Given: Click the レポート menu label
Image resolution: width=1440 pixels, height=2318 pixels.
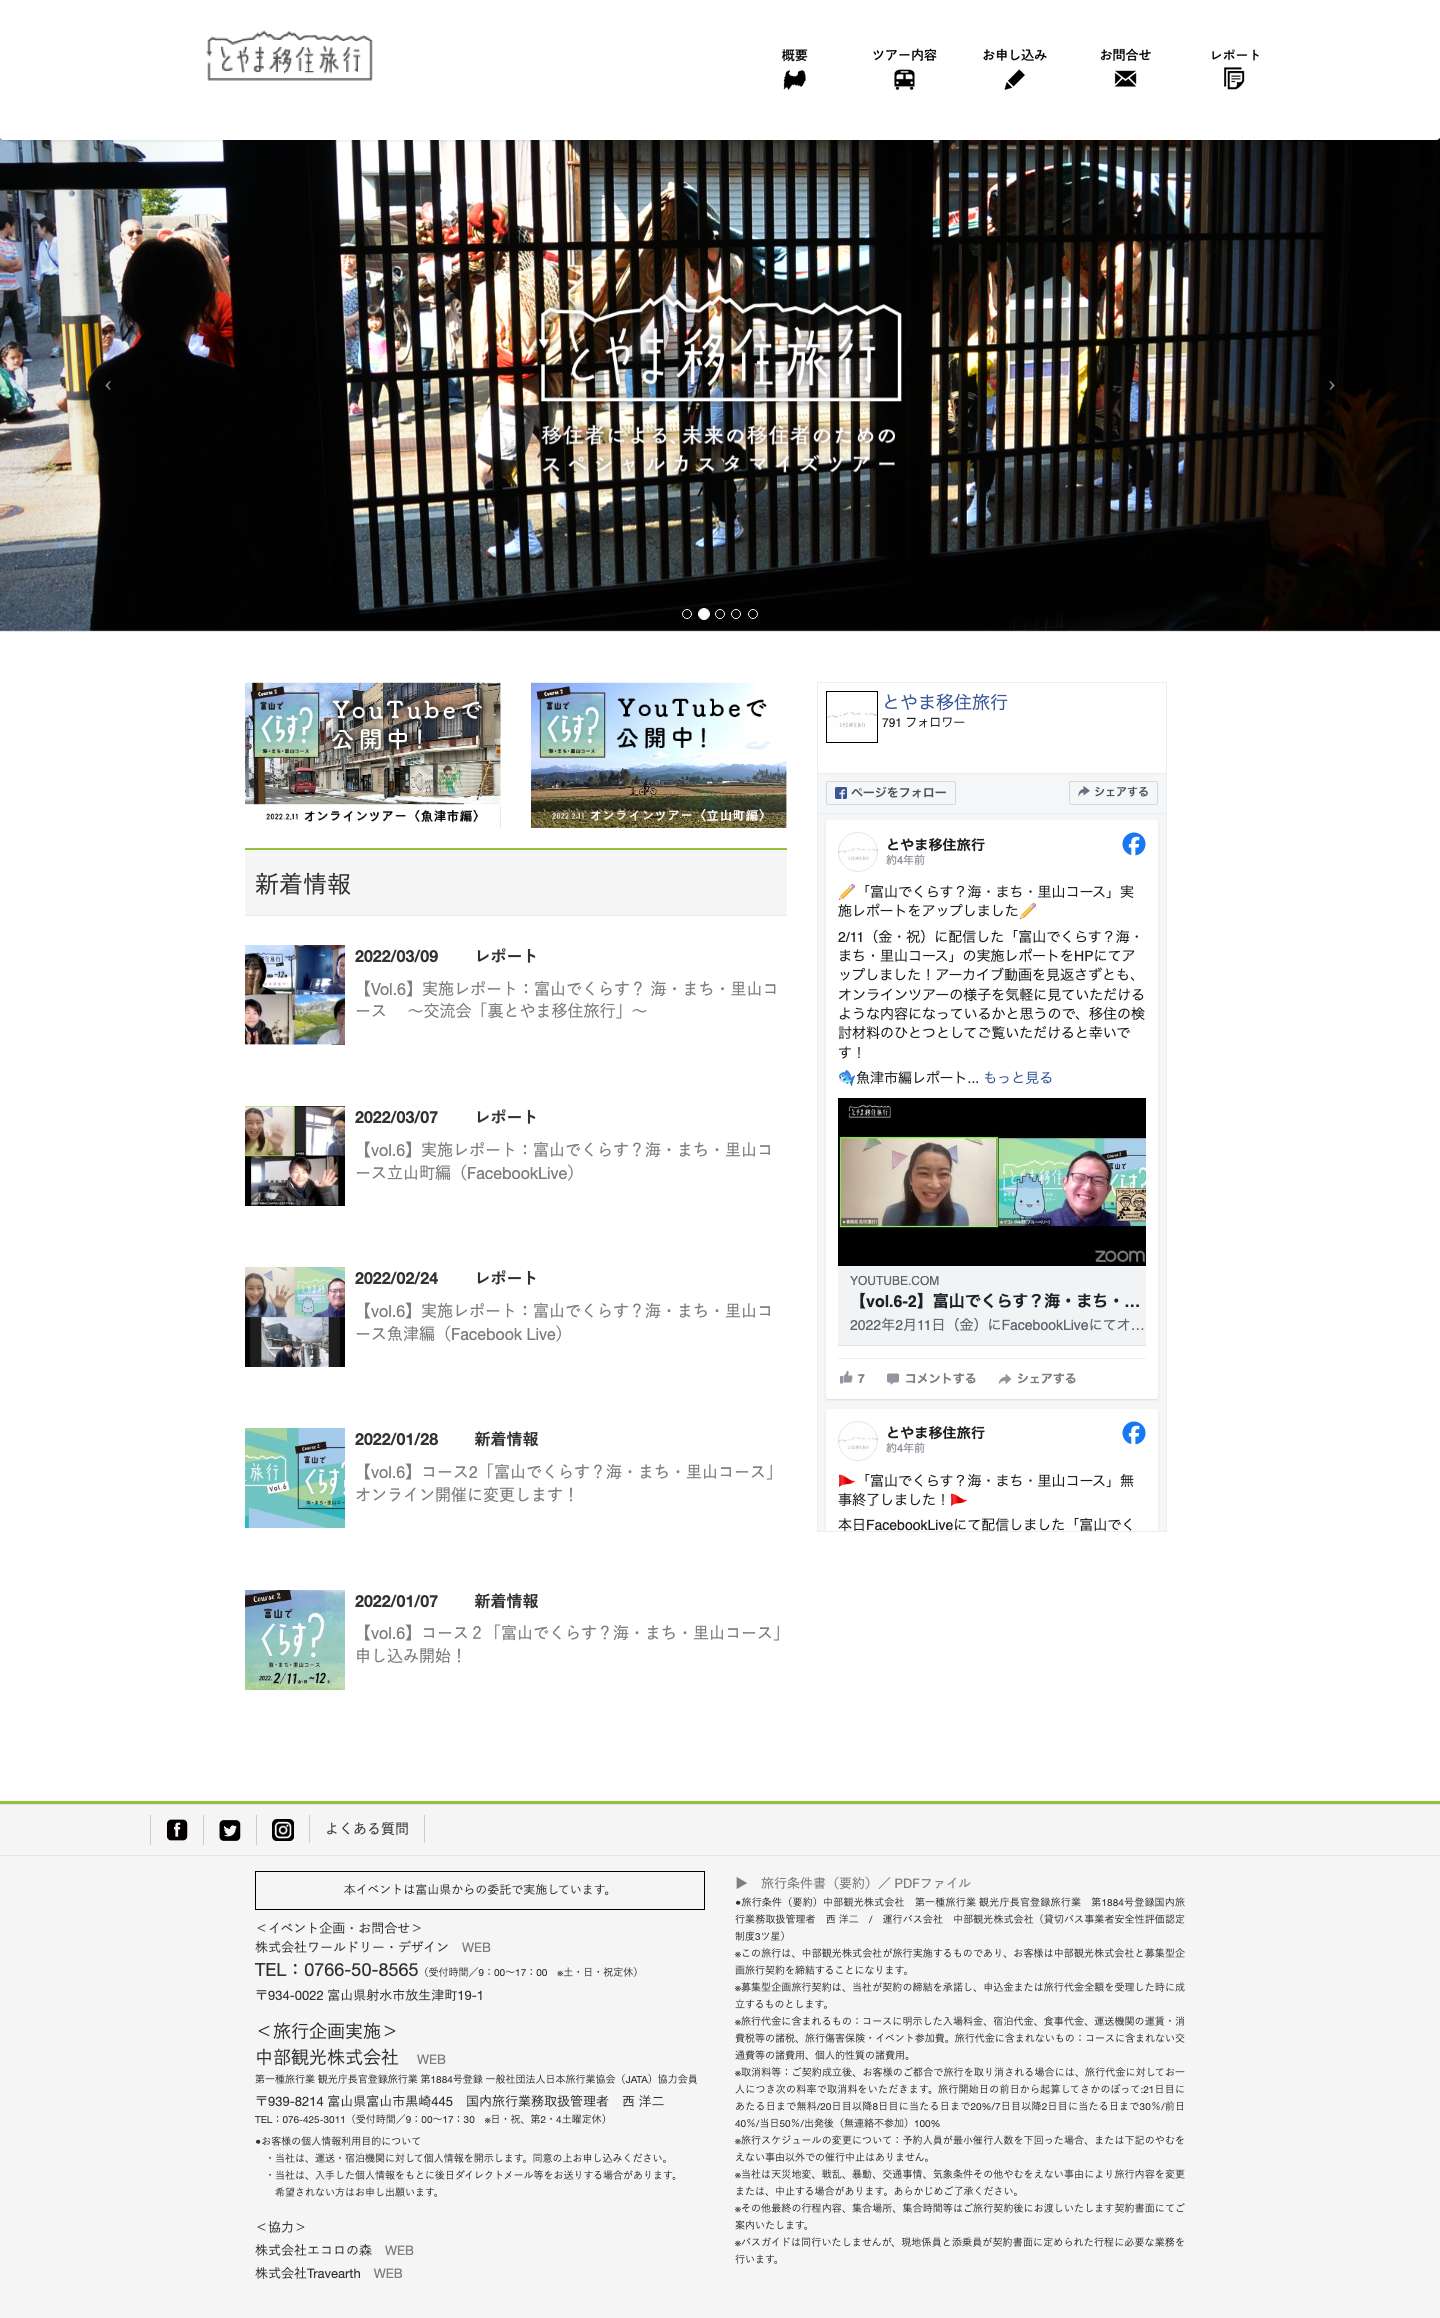Looking at the screenshot, I should (1234, 55).
